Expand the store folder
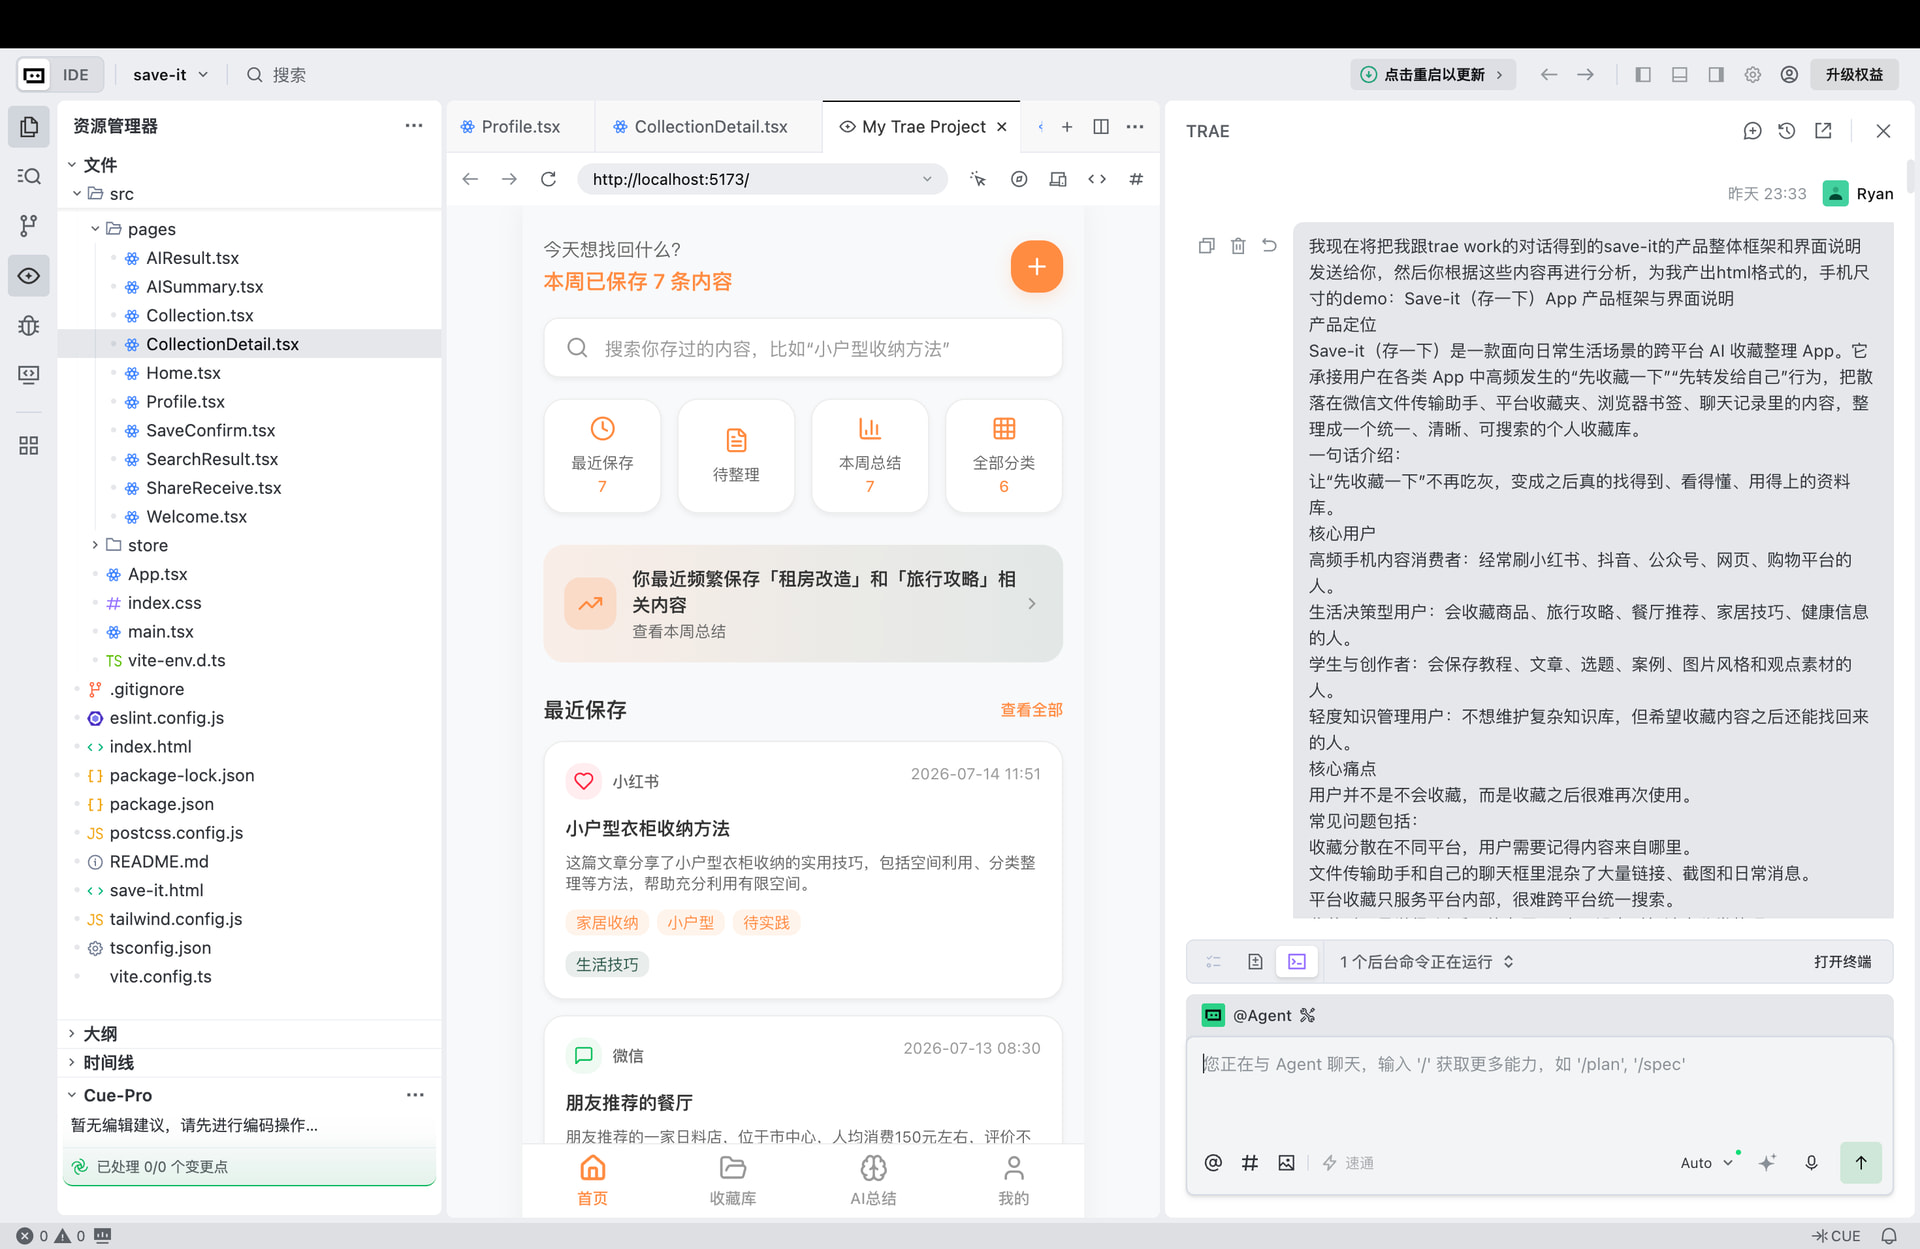 [95, 545]
